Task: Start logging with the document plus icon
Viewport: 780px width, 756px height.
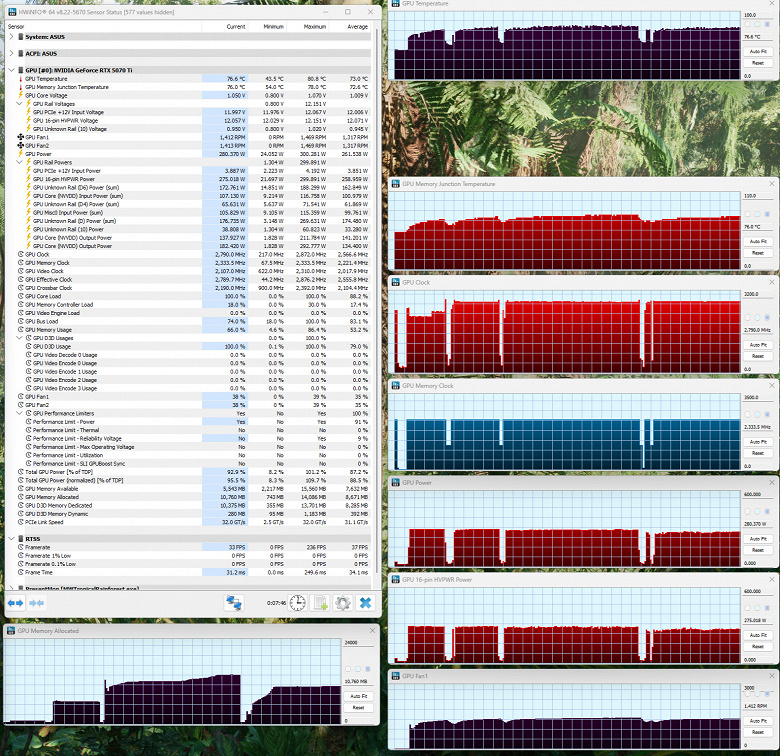Action: tap(320, 603)
